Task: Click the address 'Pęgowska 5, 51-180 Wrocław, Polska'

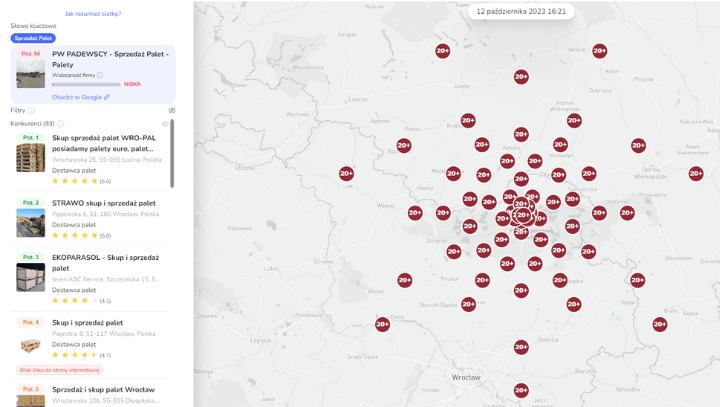Action: click(105, 214)
